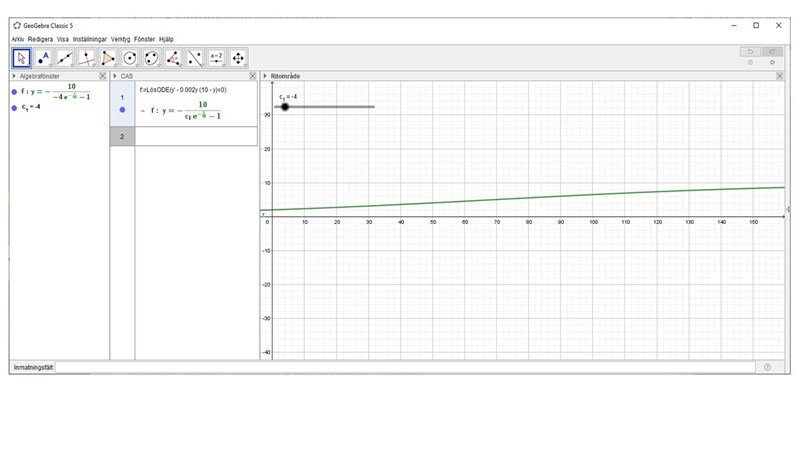Select the Circle with center tool
The height and width of the screenshot is (450, 800).
(x=130, y=57)
